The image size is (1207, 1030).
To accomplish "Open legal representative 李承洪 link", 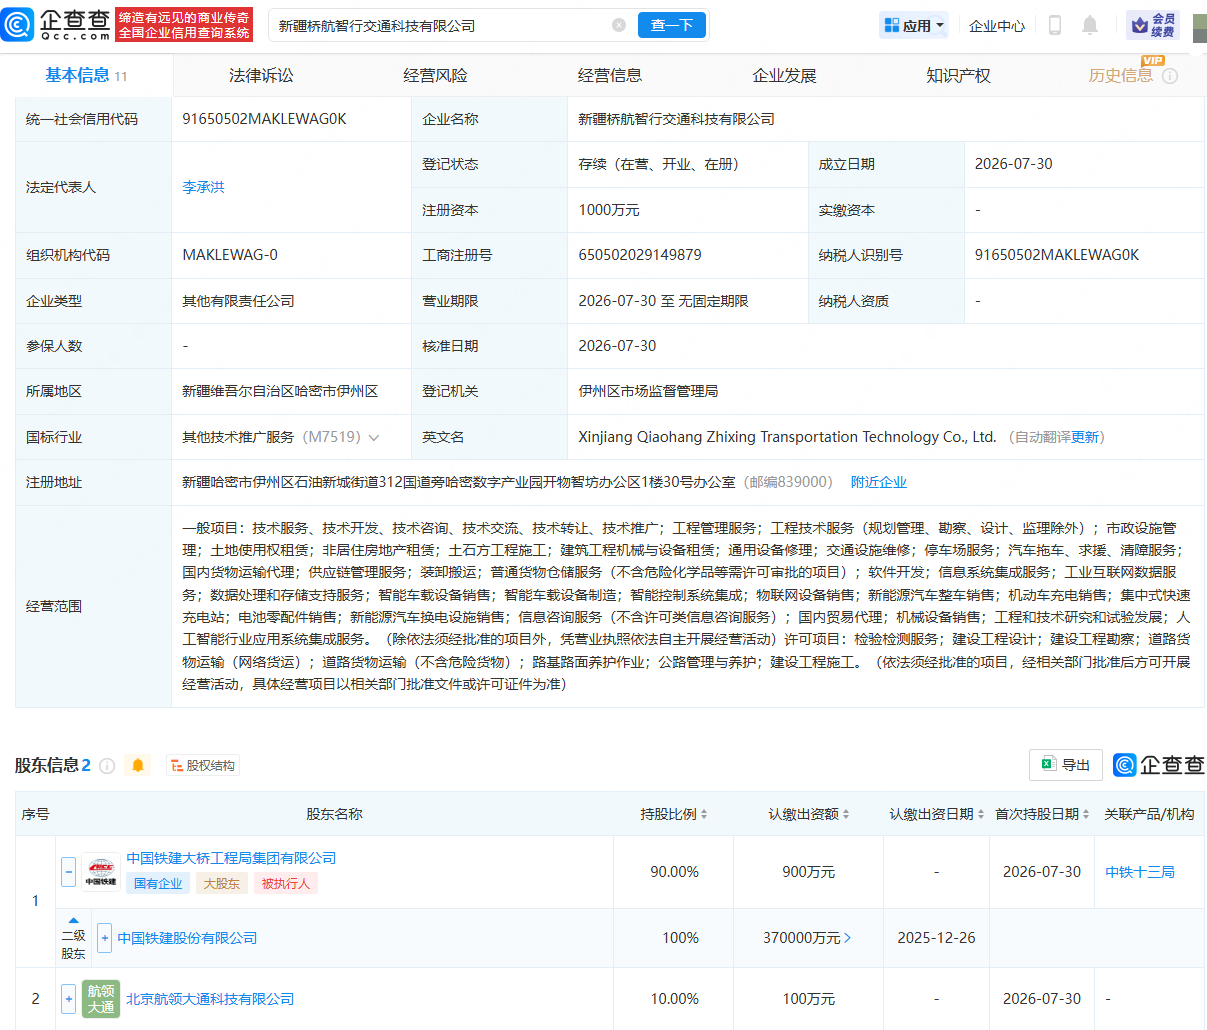I will coord(203,187).
